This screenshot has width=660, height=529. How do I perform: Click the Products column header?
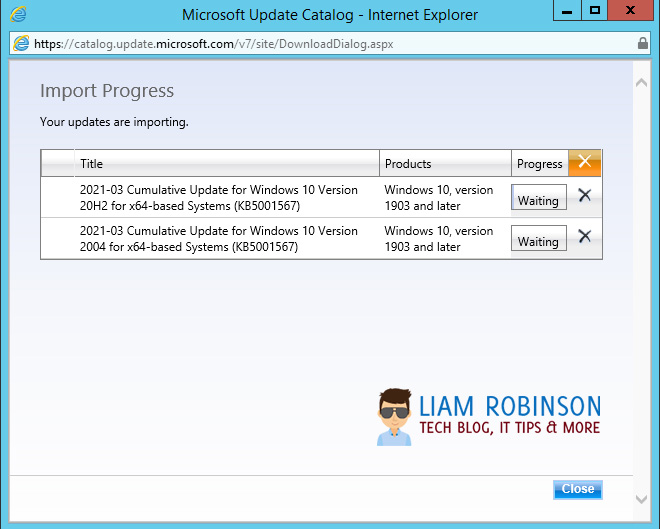(445, 163)
